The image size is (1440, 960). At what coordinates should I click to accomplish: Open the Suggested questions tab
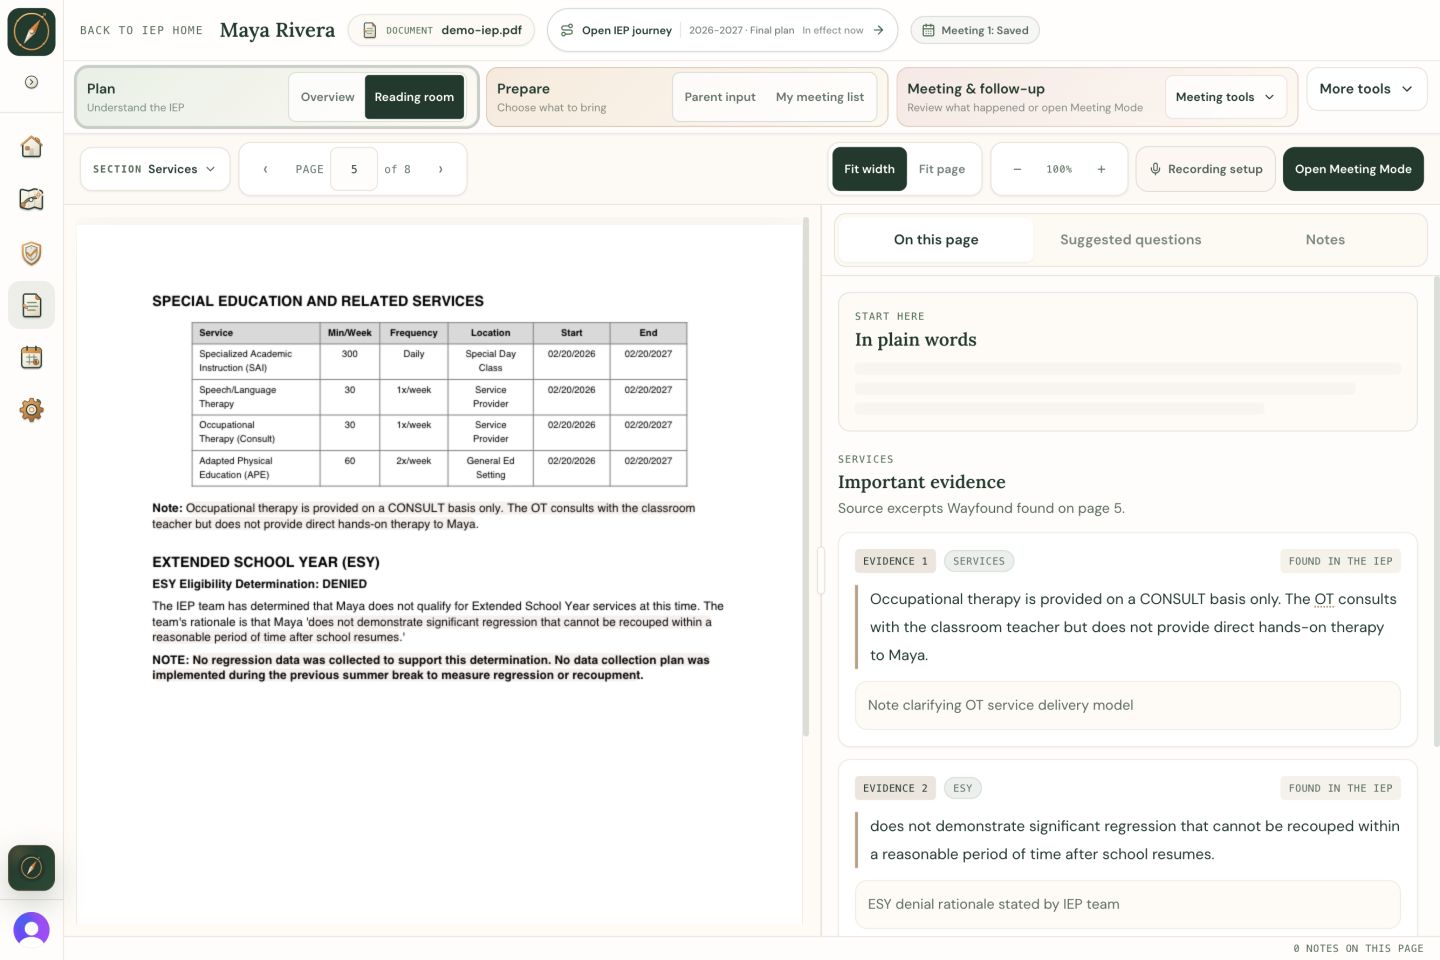point(1130,240)
